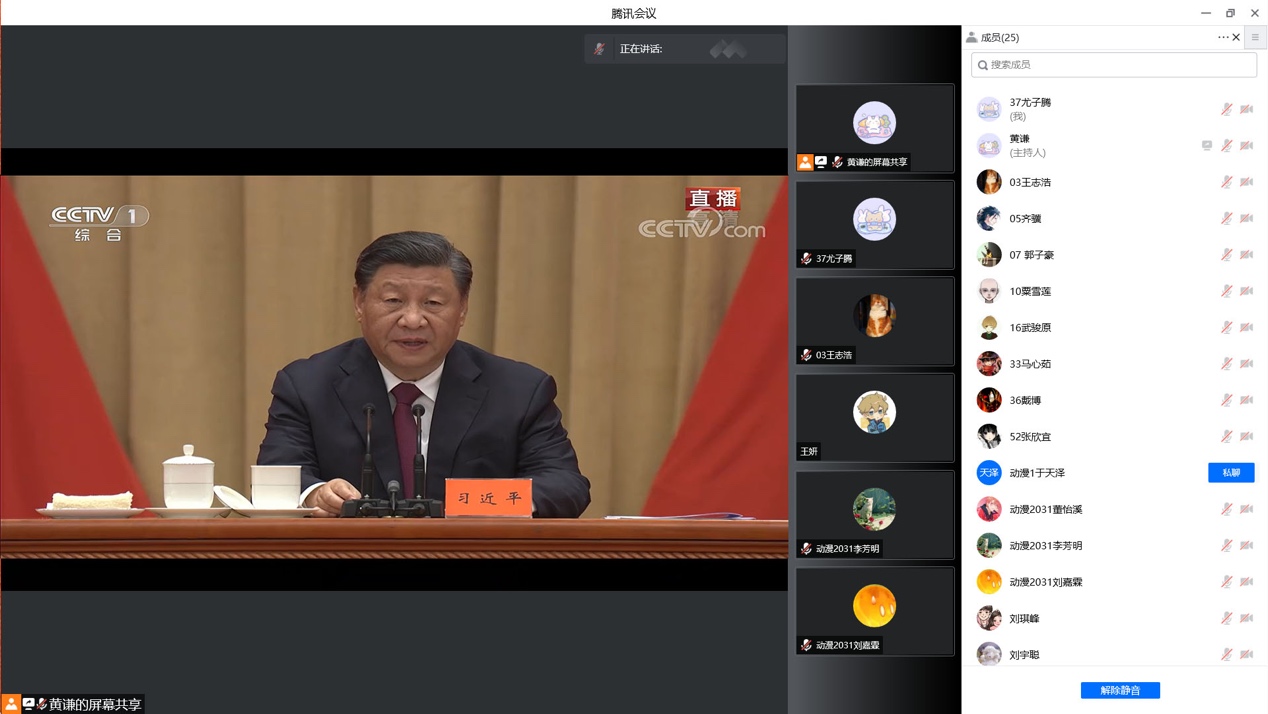Click the more options ellipsis in members panel
Image resolution: width=1268 pixels, height=714 pixels.
coord(1222,37)
